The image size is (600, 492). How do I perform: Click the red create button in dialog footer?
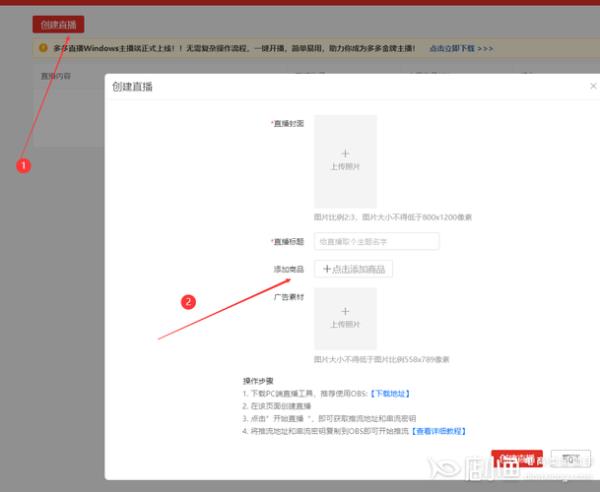tap(517, 459)
